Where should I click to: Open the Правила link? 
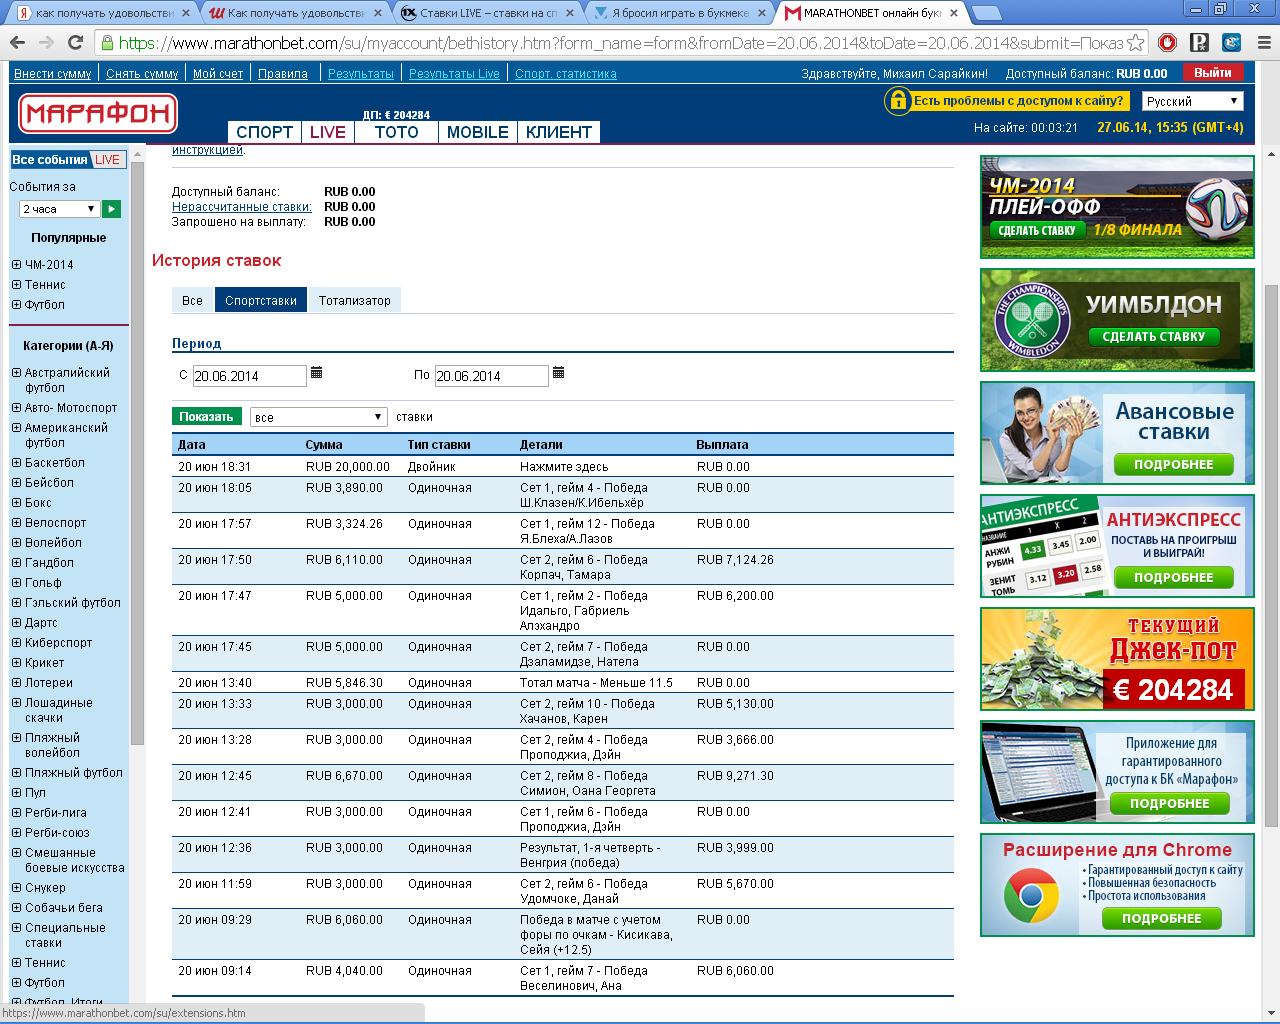click(x=283, y=74)
